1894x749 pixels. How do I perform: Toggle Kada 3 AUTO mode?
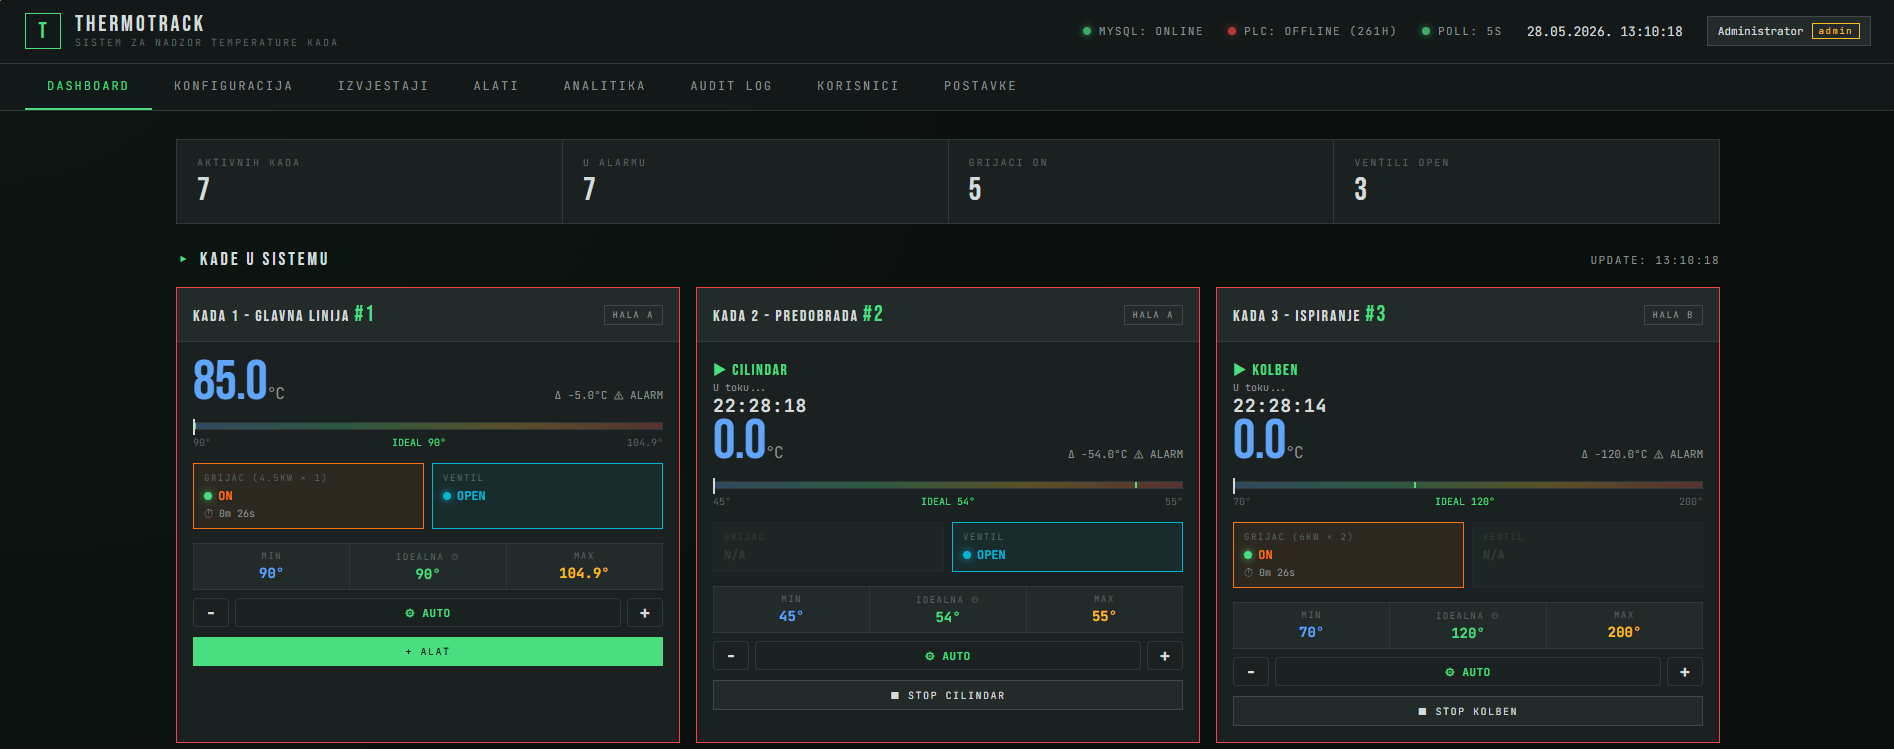1468,672
